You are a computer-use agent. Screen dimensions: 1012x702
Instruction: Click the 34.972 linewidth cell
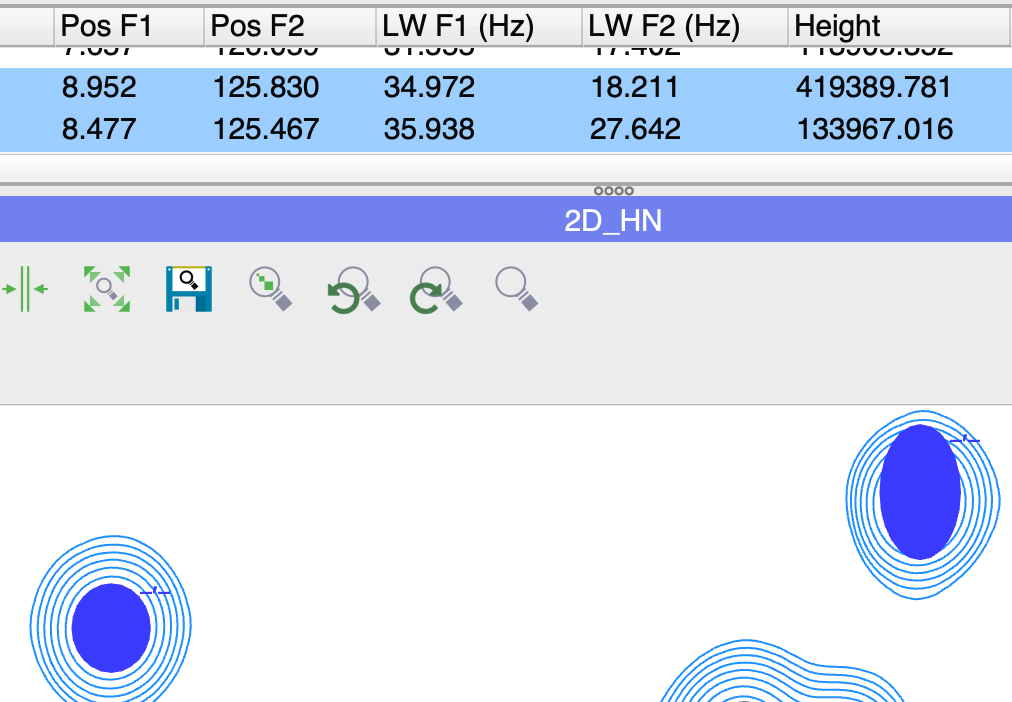(429, 87)
